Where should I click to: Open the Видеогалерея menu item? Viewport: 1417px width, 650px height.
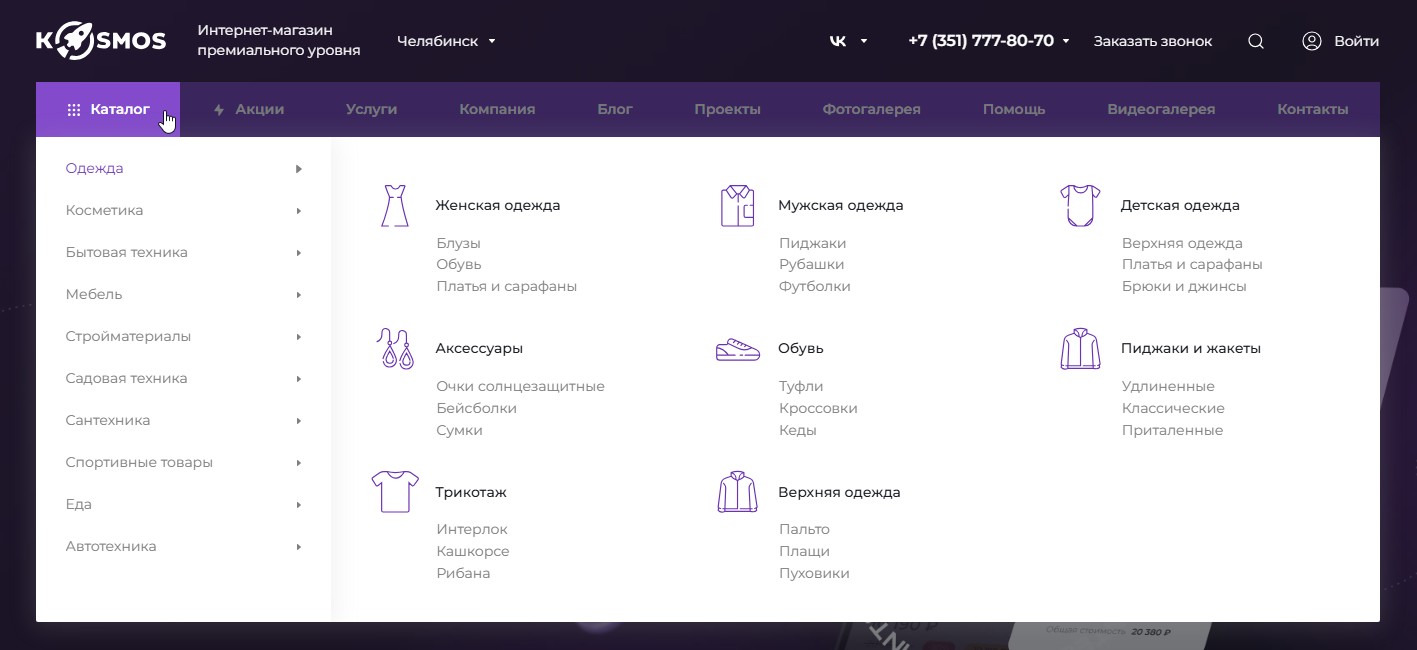(x=1161, y=110)
